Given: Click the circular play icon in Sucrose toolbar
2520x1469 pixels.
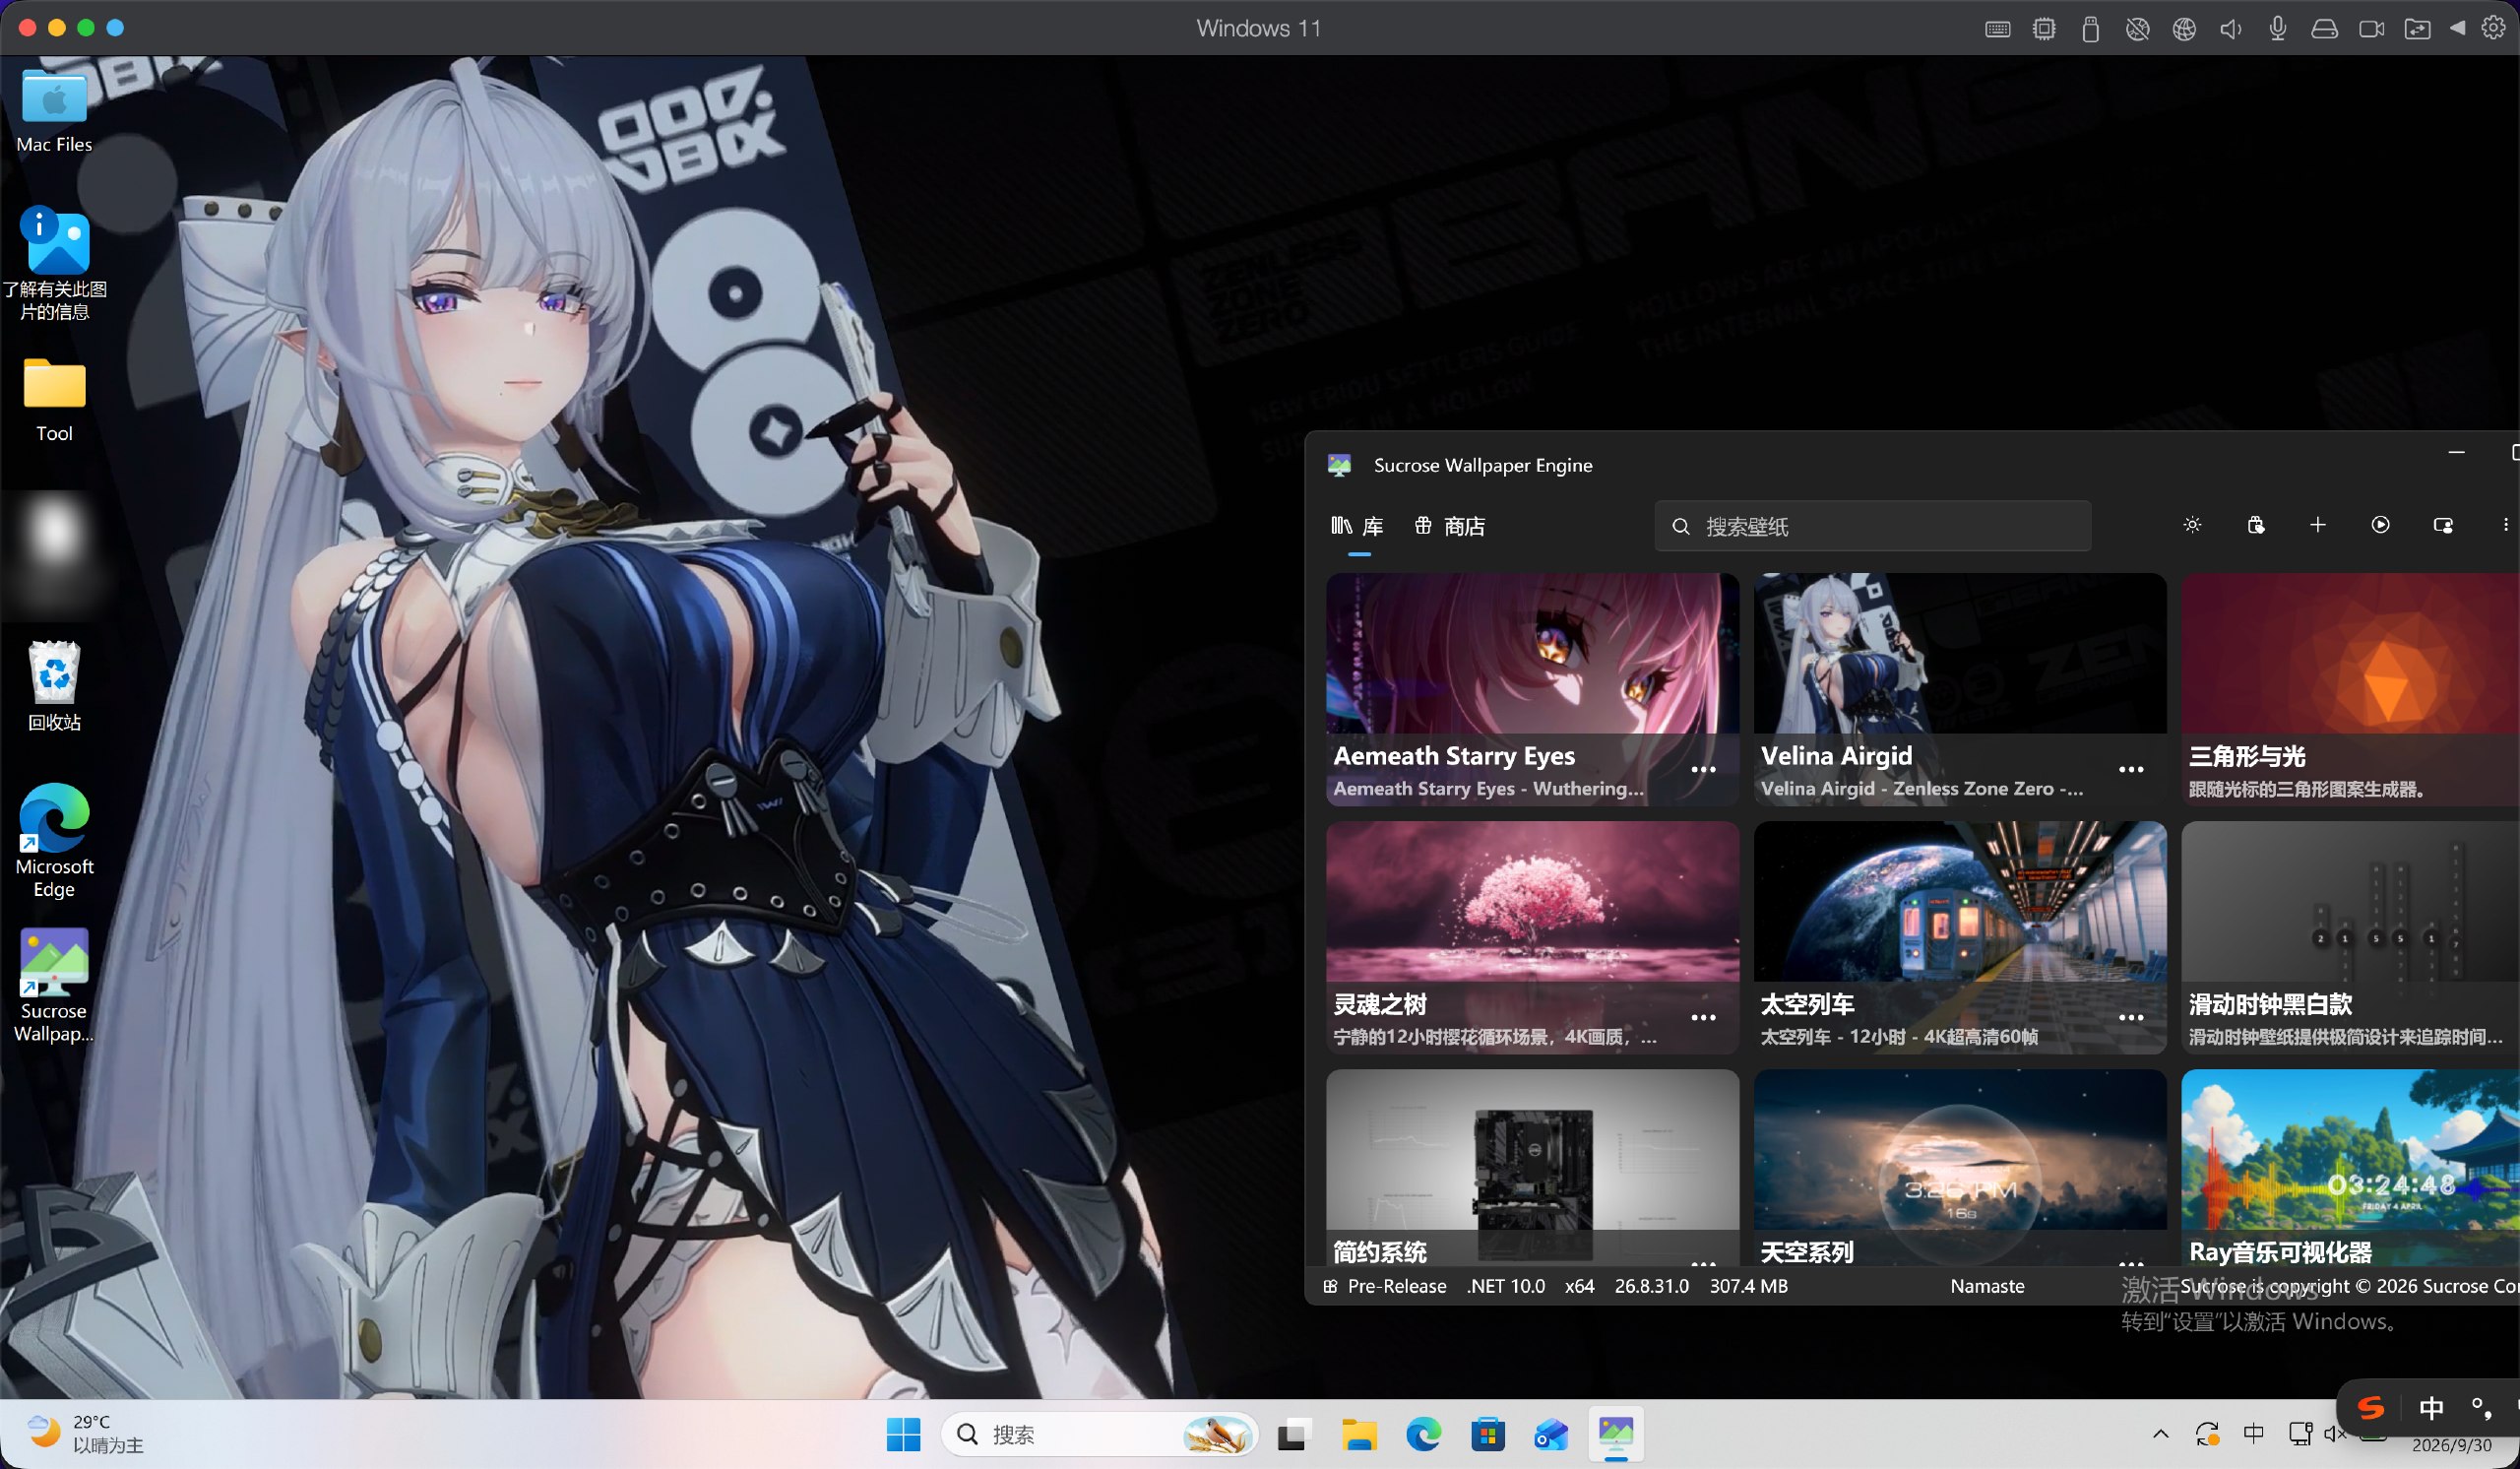Looking at the screenshot, I should point(2380,525).
